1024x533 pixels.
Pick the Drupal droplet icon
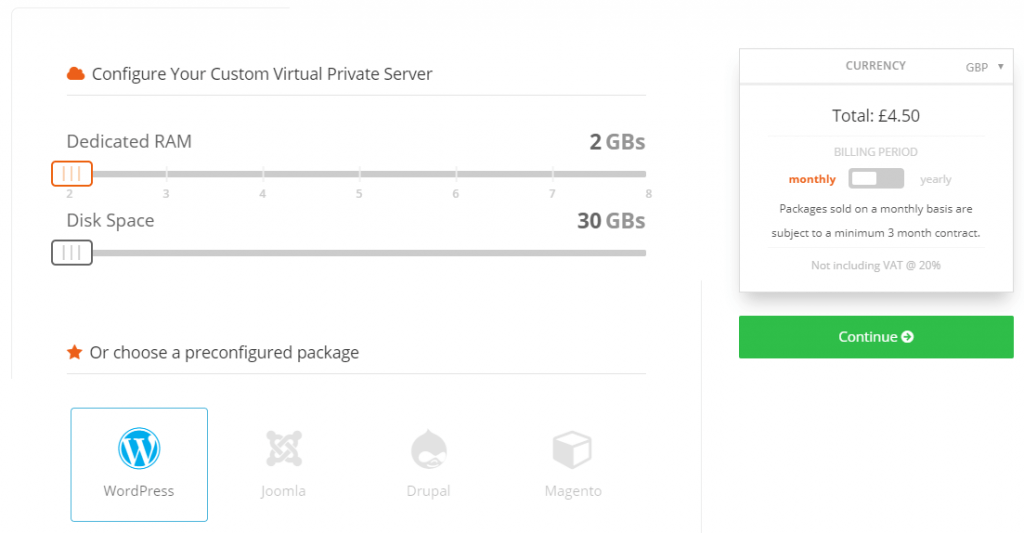click(428, 449)
